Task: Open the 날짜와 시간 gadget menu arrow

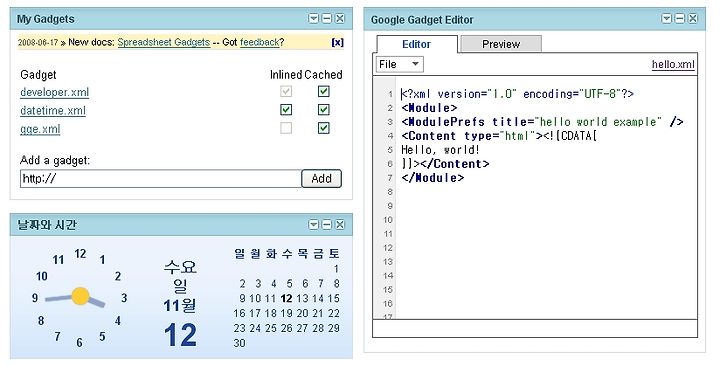Action: click(x=314, y=225)
